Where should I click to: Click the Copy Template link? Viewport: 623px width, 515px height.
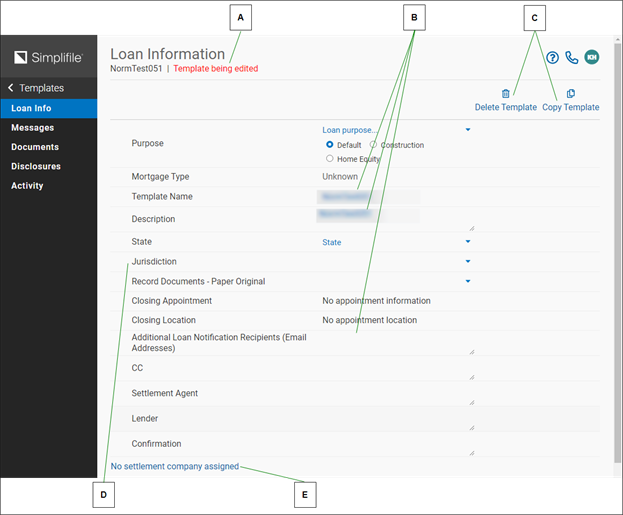click(571, 107)
